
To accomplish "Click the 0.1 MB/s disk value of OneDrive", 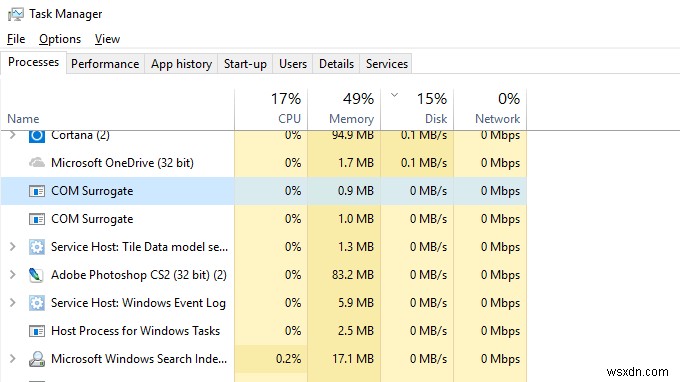I will pos(424,163).
